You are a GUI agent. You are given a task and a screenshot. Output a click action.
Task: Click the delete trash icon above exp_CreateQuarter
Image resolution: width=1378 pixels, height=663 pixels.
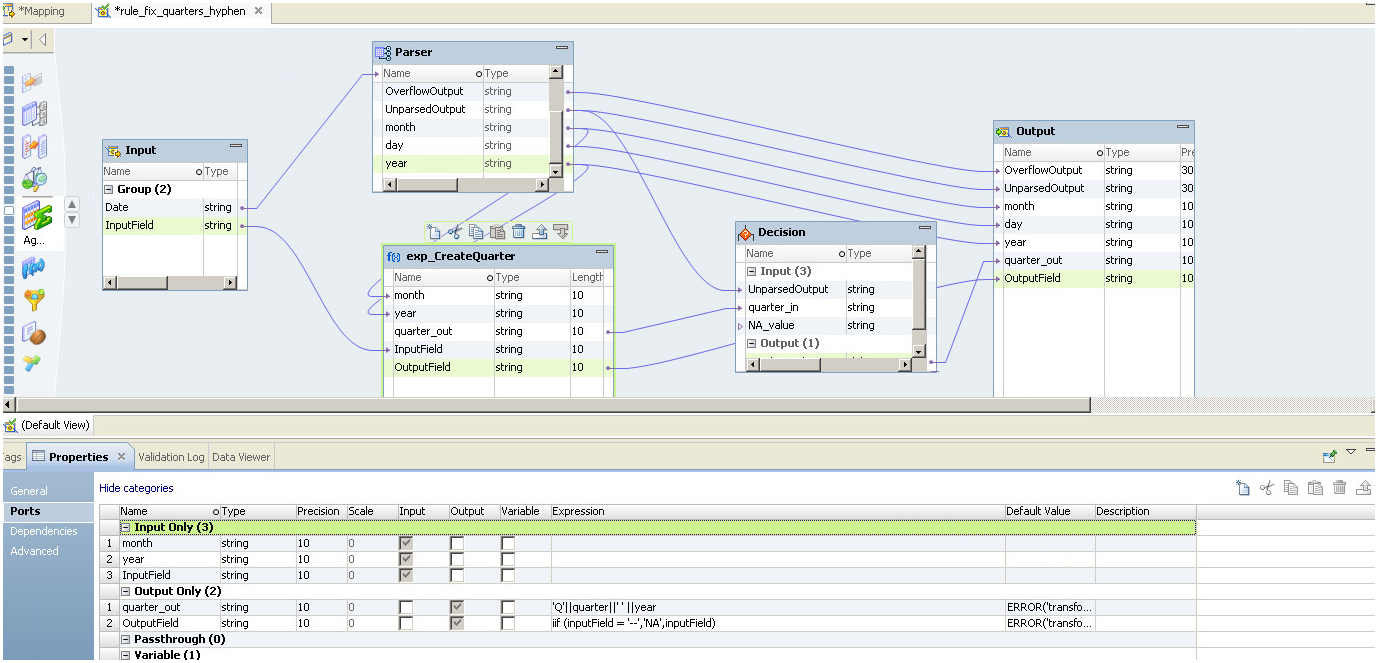point(518,232)
